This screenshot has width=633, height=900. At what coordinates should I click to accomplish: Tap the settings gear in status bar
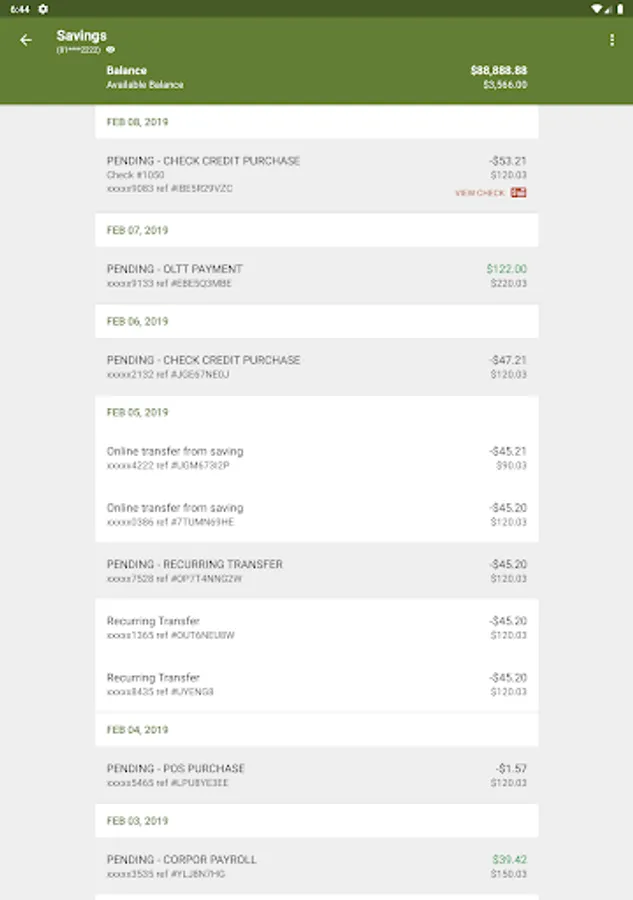[43, 8]
